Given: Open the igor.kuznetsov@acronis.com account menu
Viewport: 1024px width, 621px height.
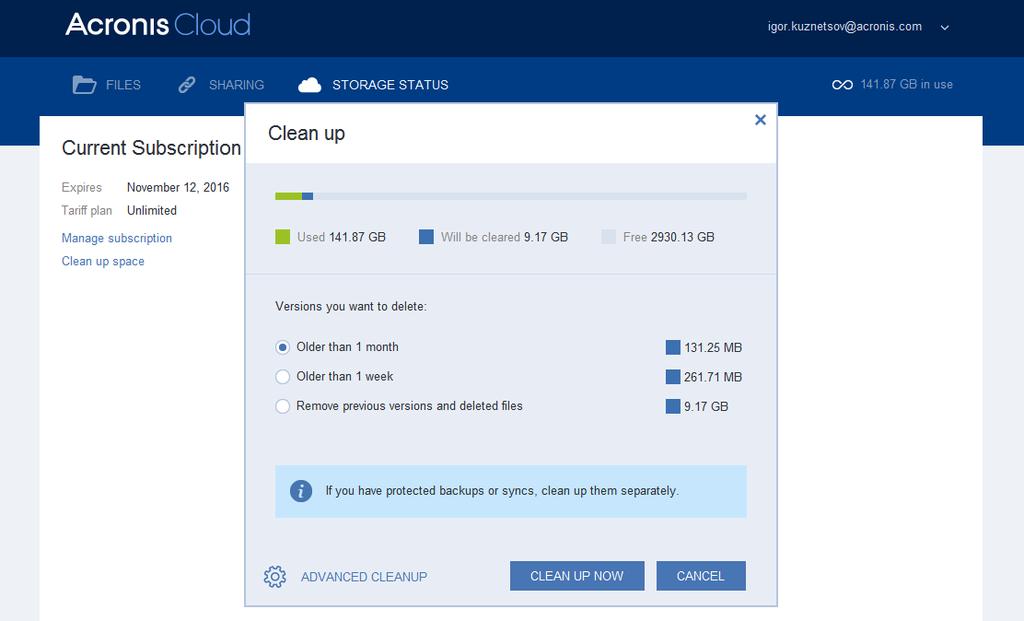Looking at the screenshot, I should click(844, 27).
